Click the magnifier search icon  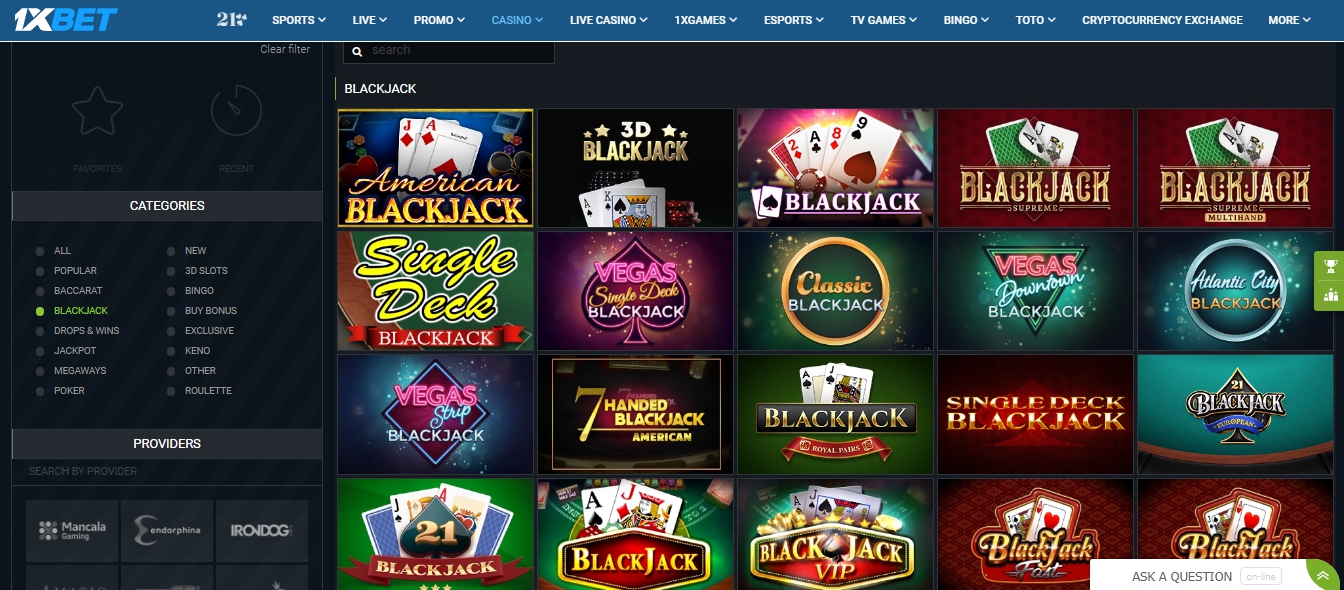pos(357,50)
